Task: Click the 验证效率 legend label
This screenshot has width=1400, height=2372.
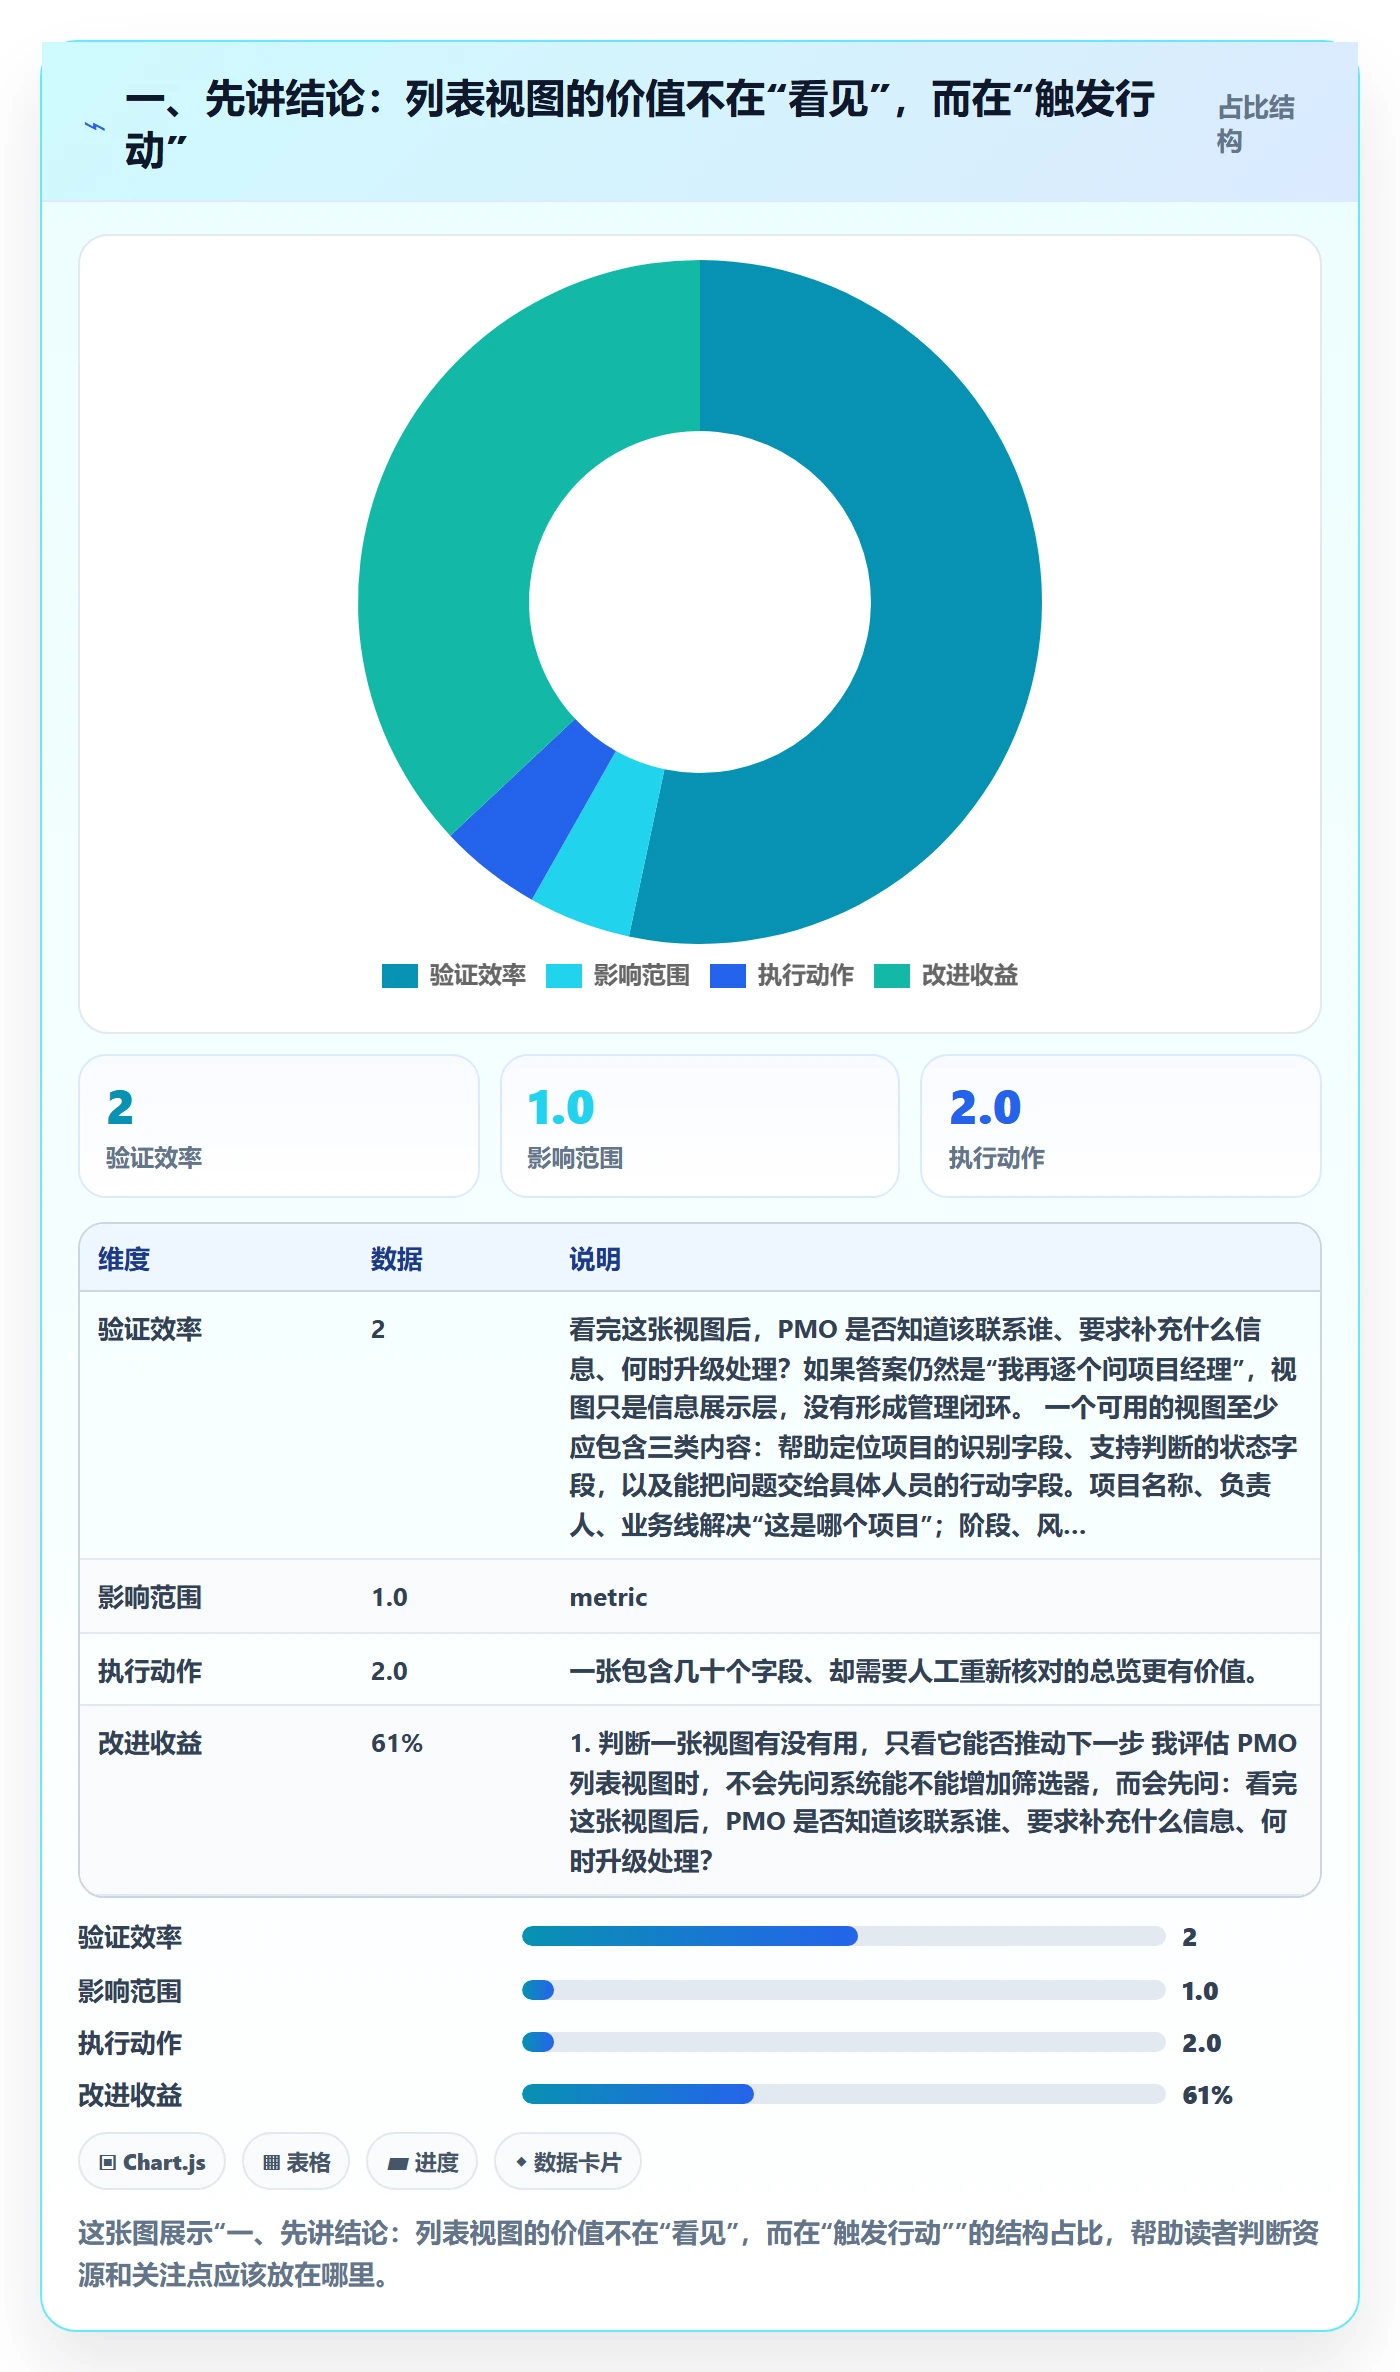Action: point(478,976)
